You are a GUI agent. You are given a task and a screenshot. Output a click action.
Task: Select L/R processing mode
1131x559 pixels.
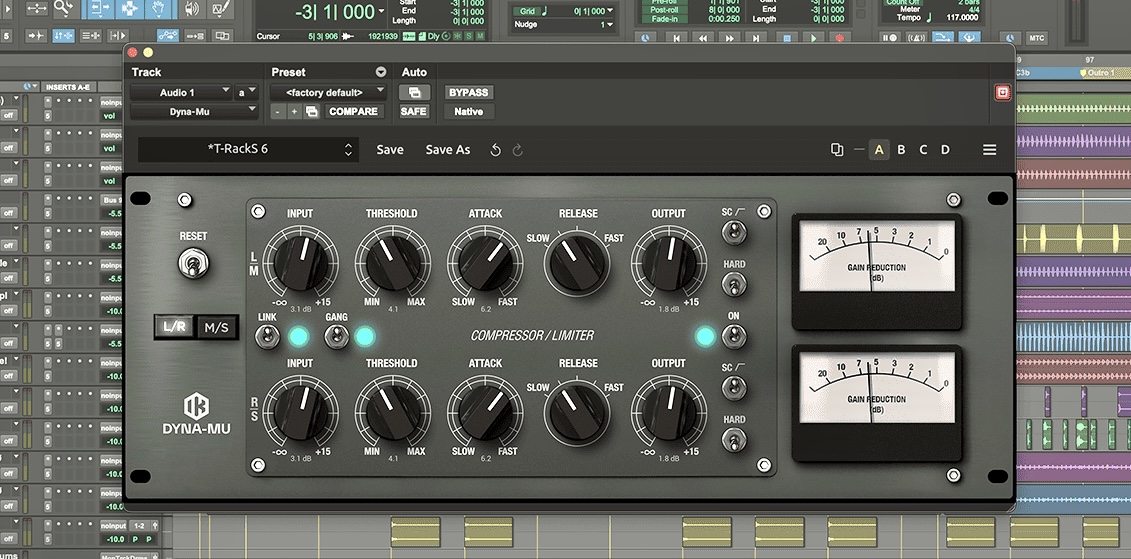click(x=175, y=327)
